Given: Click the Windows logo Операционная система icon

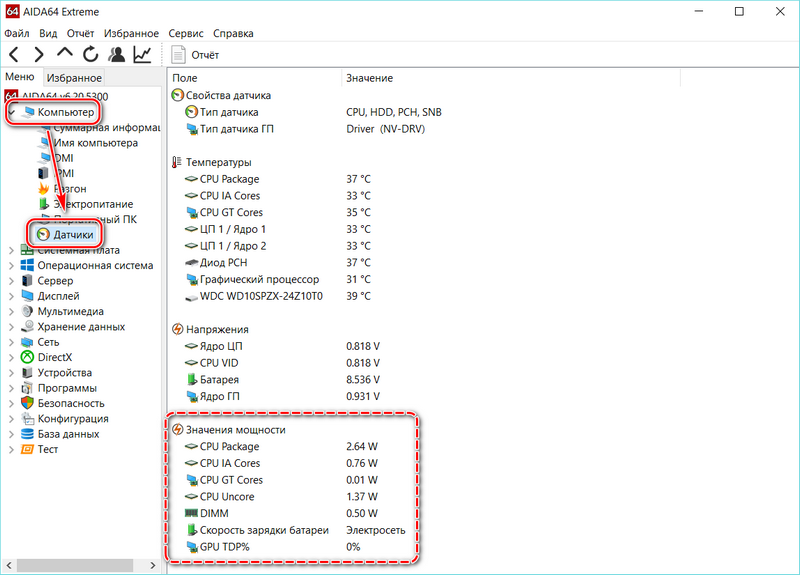Looking at the screenshot, I should click(x=27, y=265).
